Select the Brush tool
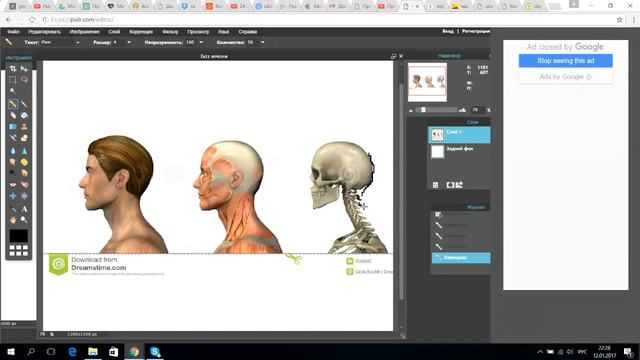Screen dimensions: 640x360 click(x=24, y=104)
